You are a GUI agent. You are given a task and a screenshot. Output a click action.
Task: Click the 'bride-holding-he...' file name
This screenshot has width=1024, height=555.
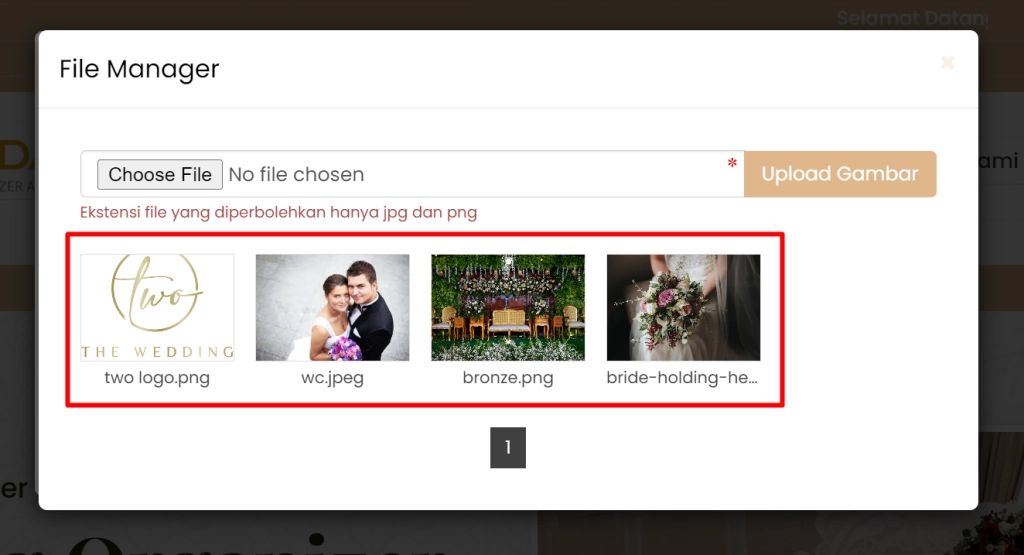coord(683,378)
